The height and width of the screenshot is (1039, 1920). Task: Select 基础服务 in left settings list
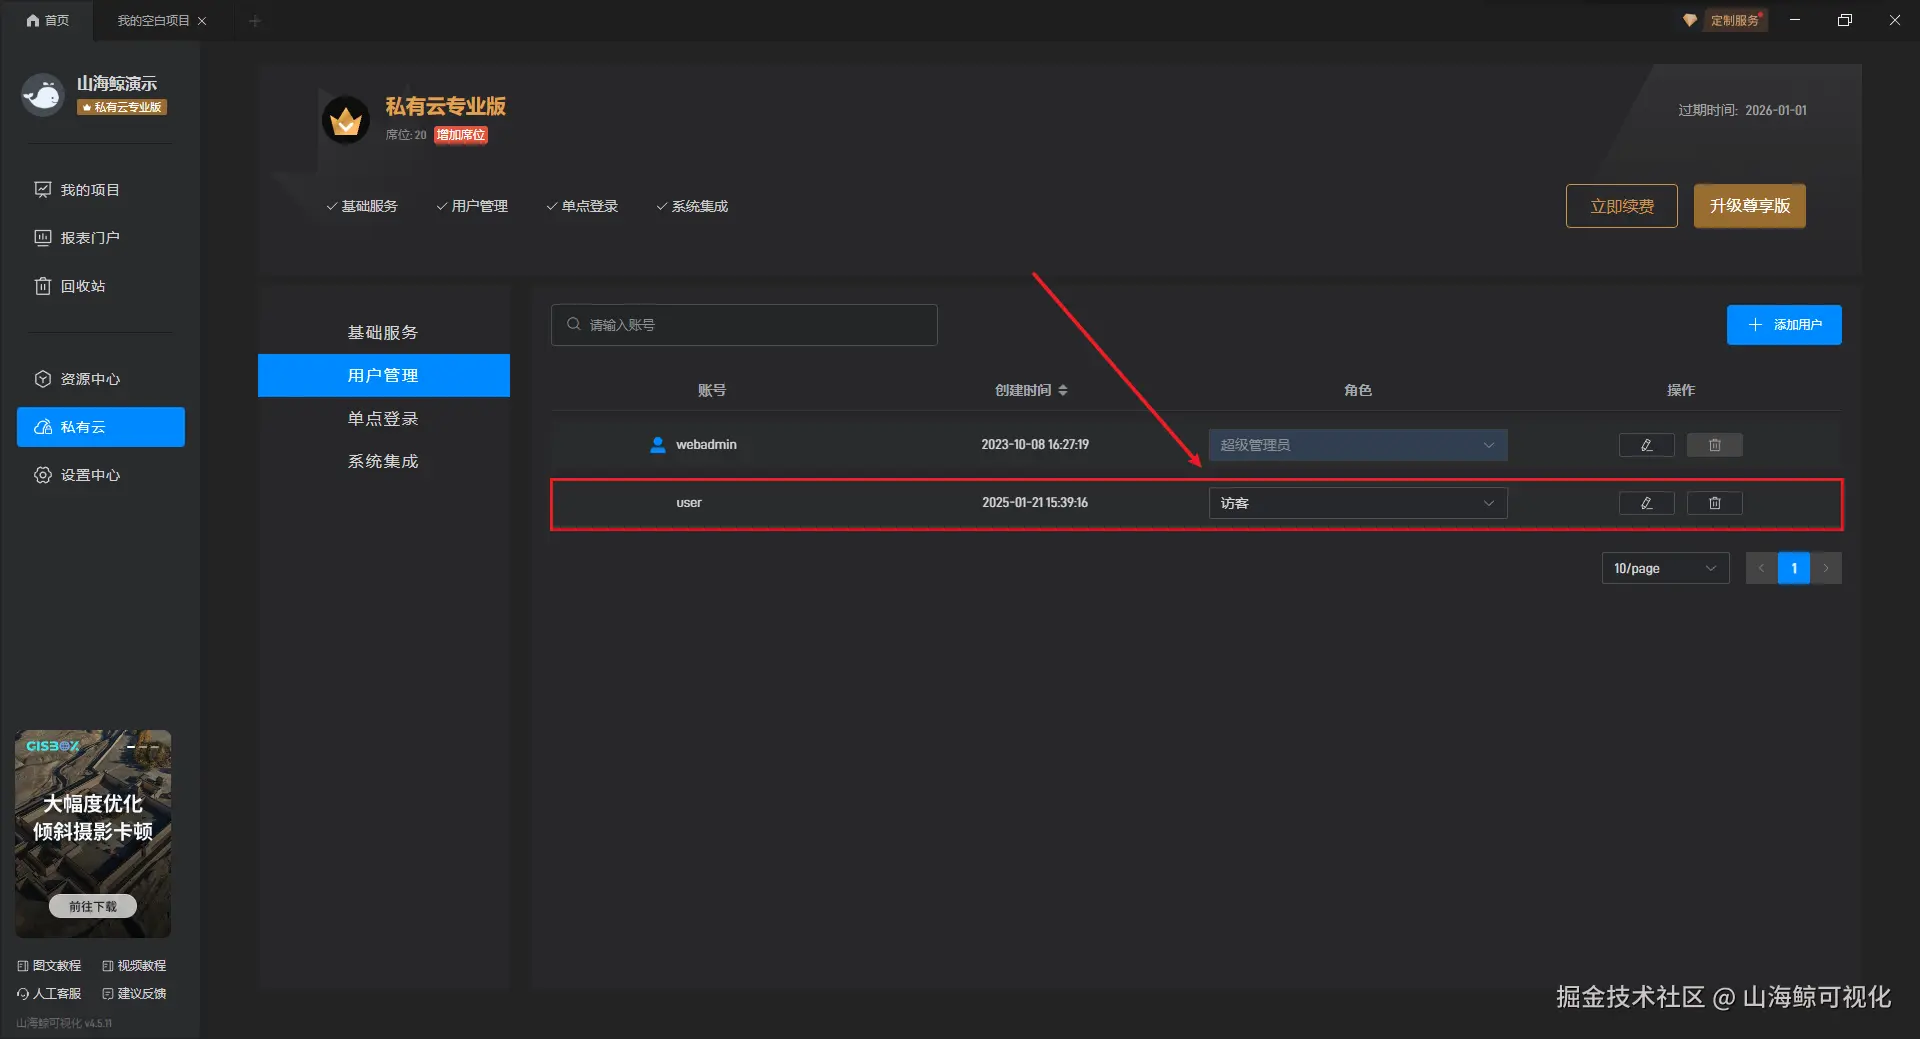click(x=384, y=332)
